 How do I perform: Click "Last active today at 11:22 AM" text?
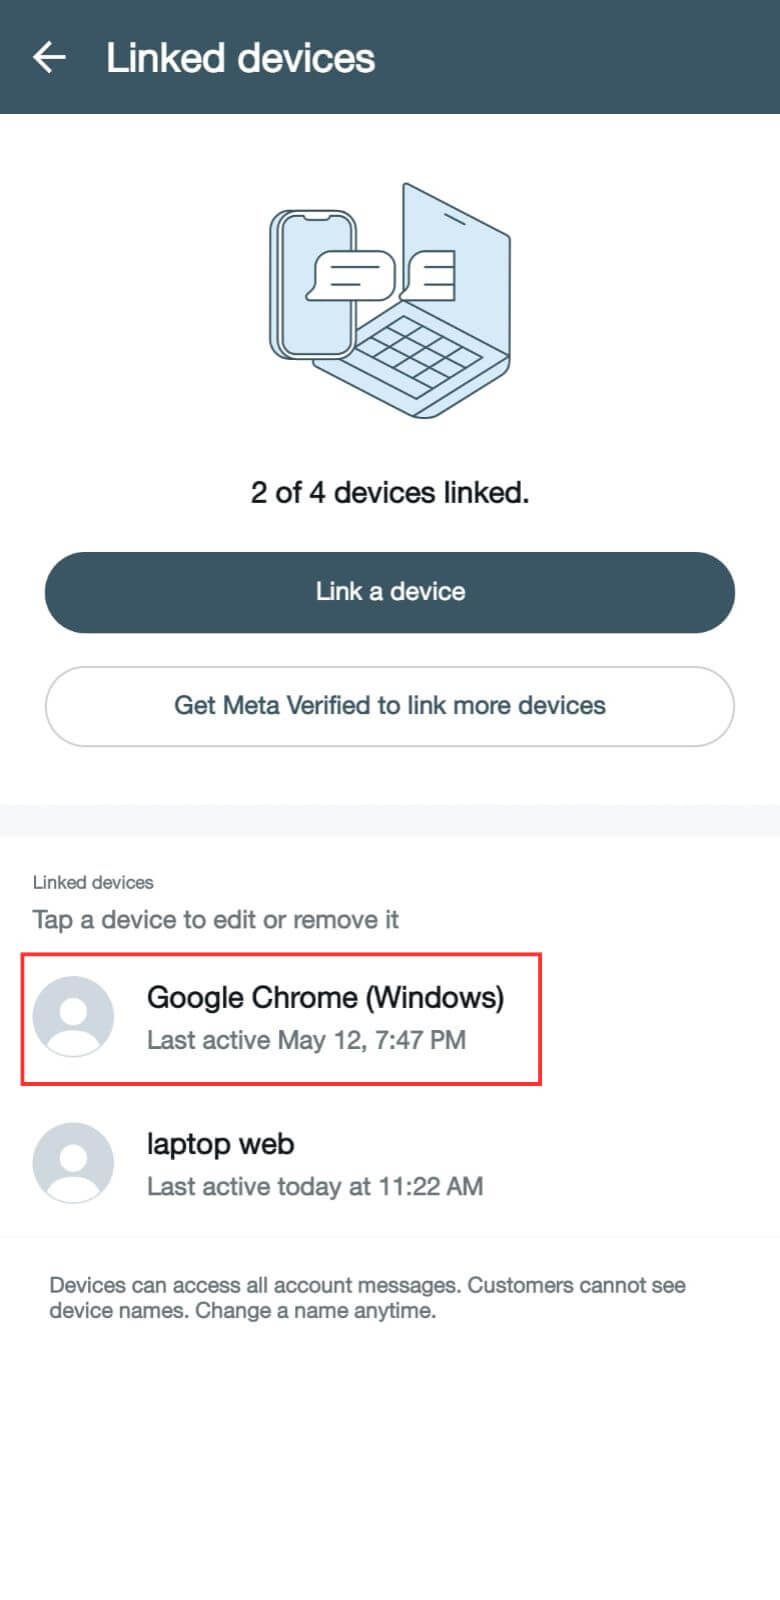315,1187
